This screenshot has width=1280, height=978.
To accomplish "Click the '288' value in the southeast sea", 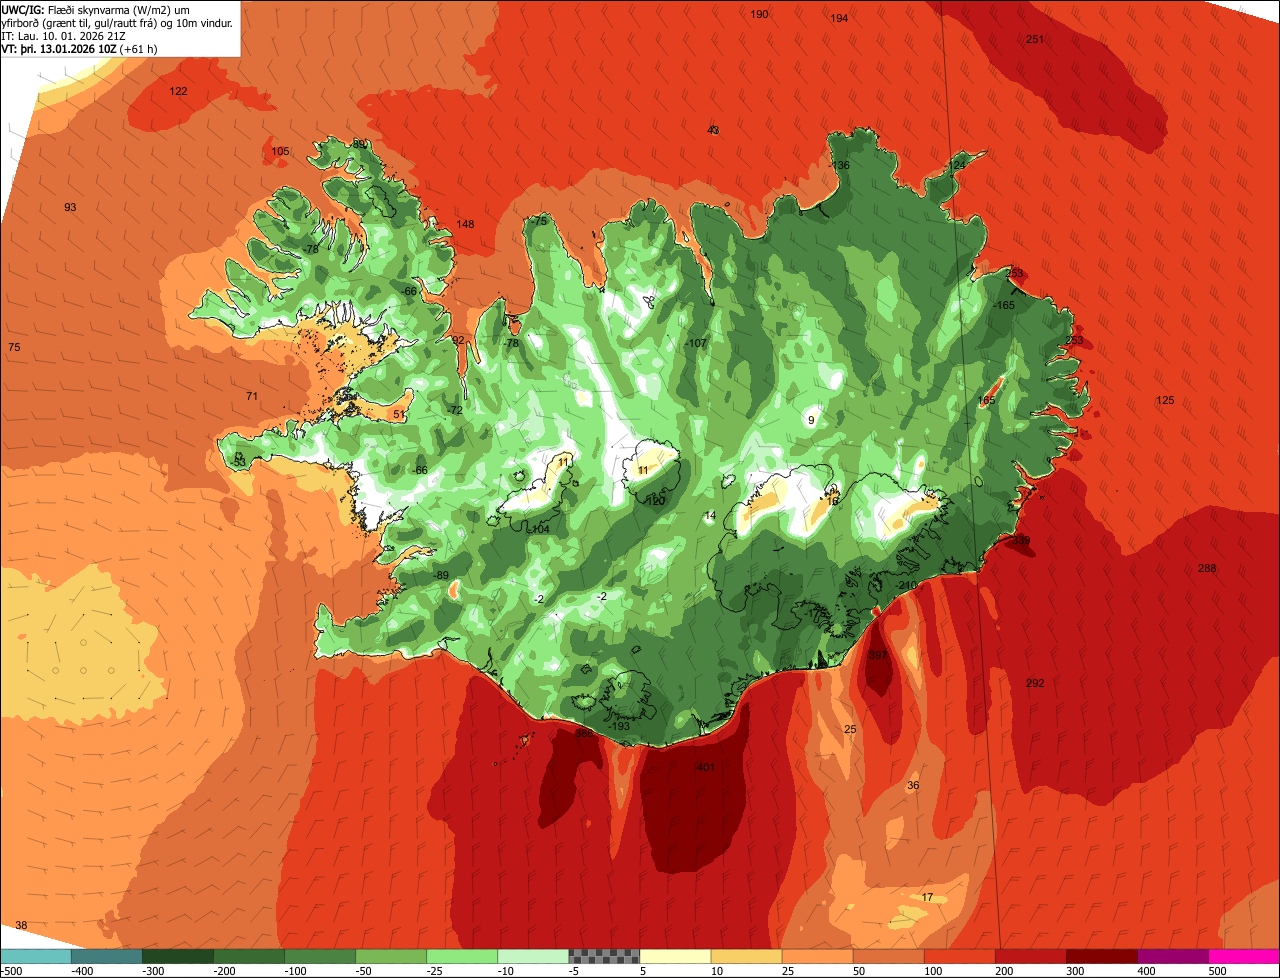I will pyautogui.click(x=1207, y=569).
